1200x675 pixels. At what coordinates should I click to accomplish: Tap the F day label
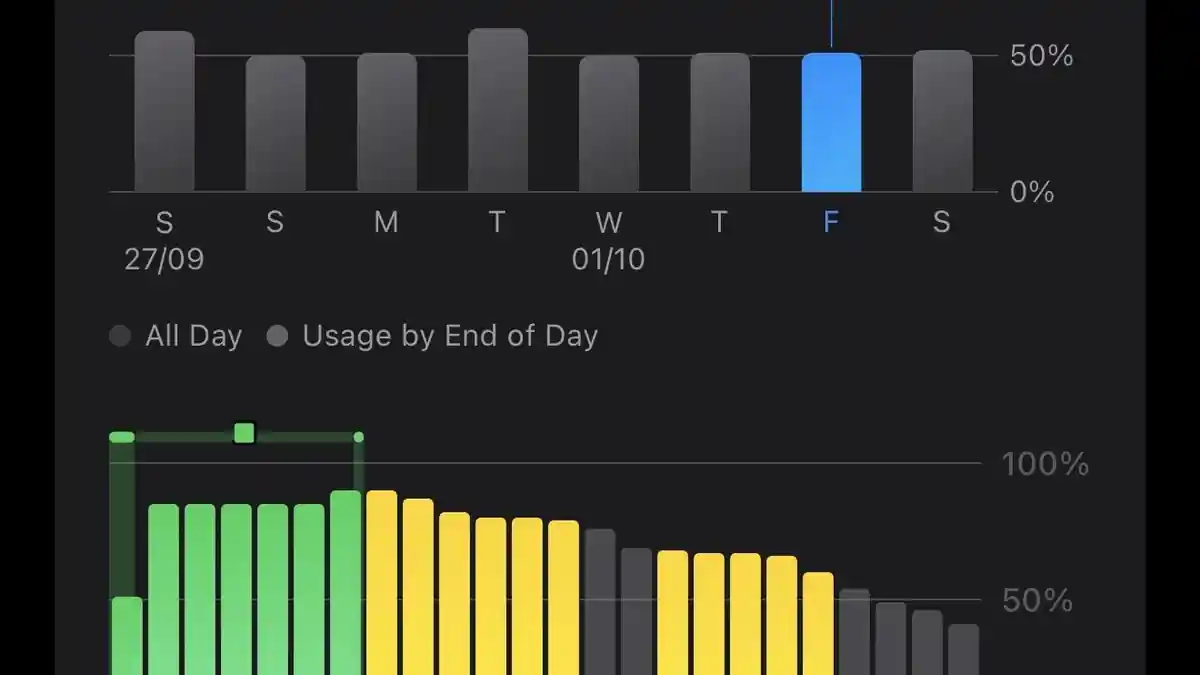tap(831, 222)
